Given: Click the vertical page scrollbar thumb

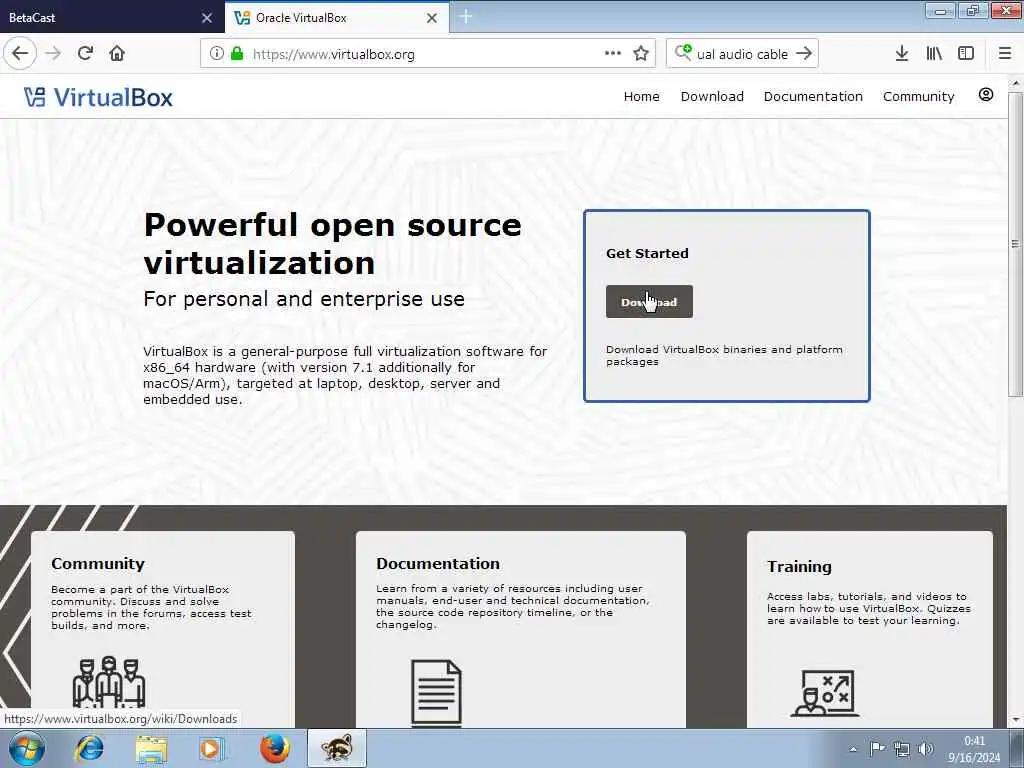Looking at the screenshot, I should [x=1015, y=244].
